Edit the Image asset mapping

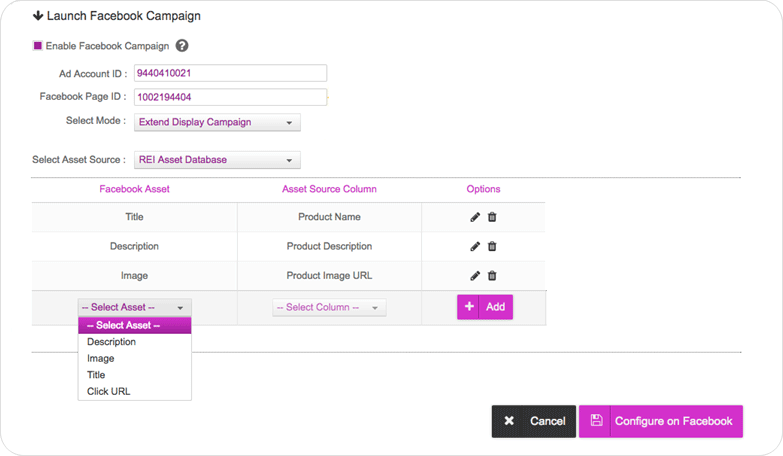click(x=475, y=276)
